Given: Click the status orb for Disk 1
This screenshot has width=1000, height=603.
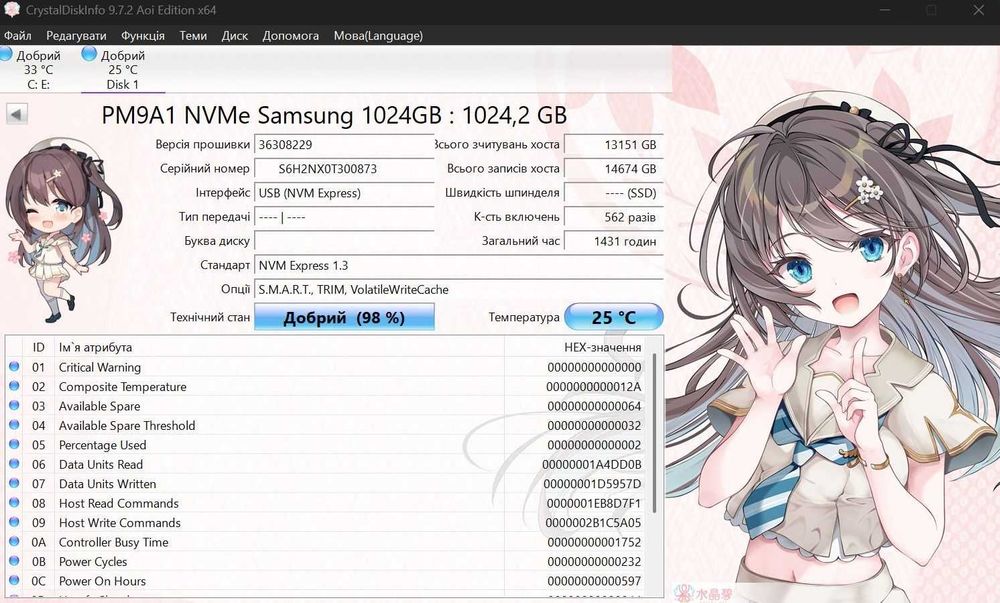Looking at the screenshot, I should click(89, 55).
